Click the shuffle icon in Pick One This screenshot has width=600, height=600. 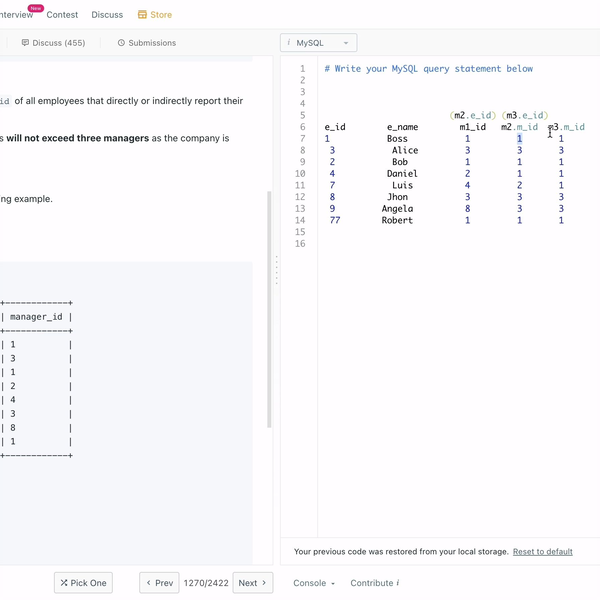(64, 583)
